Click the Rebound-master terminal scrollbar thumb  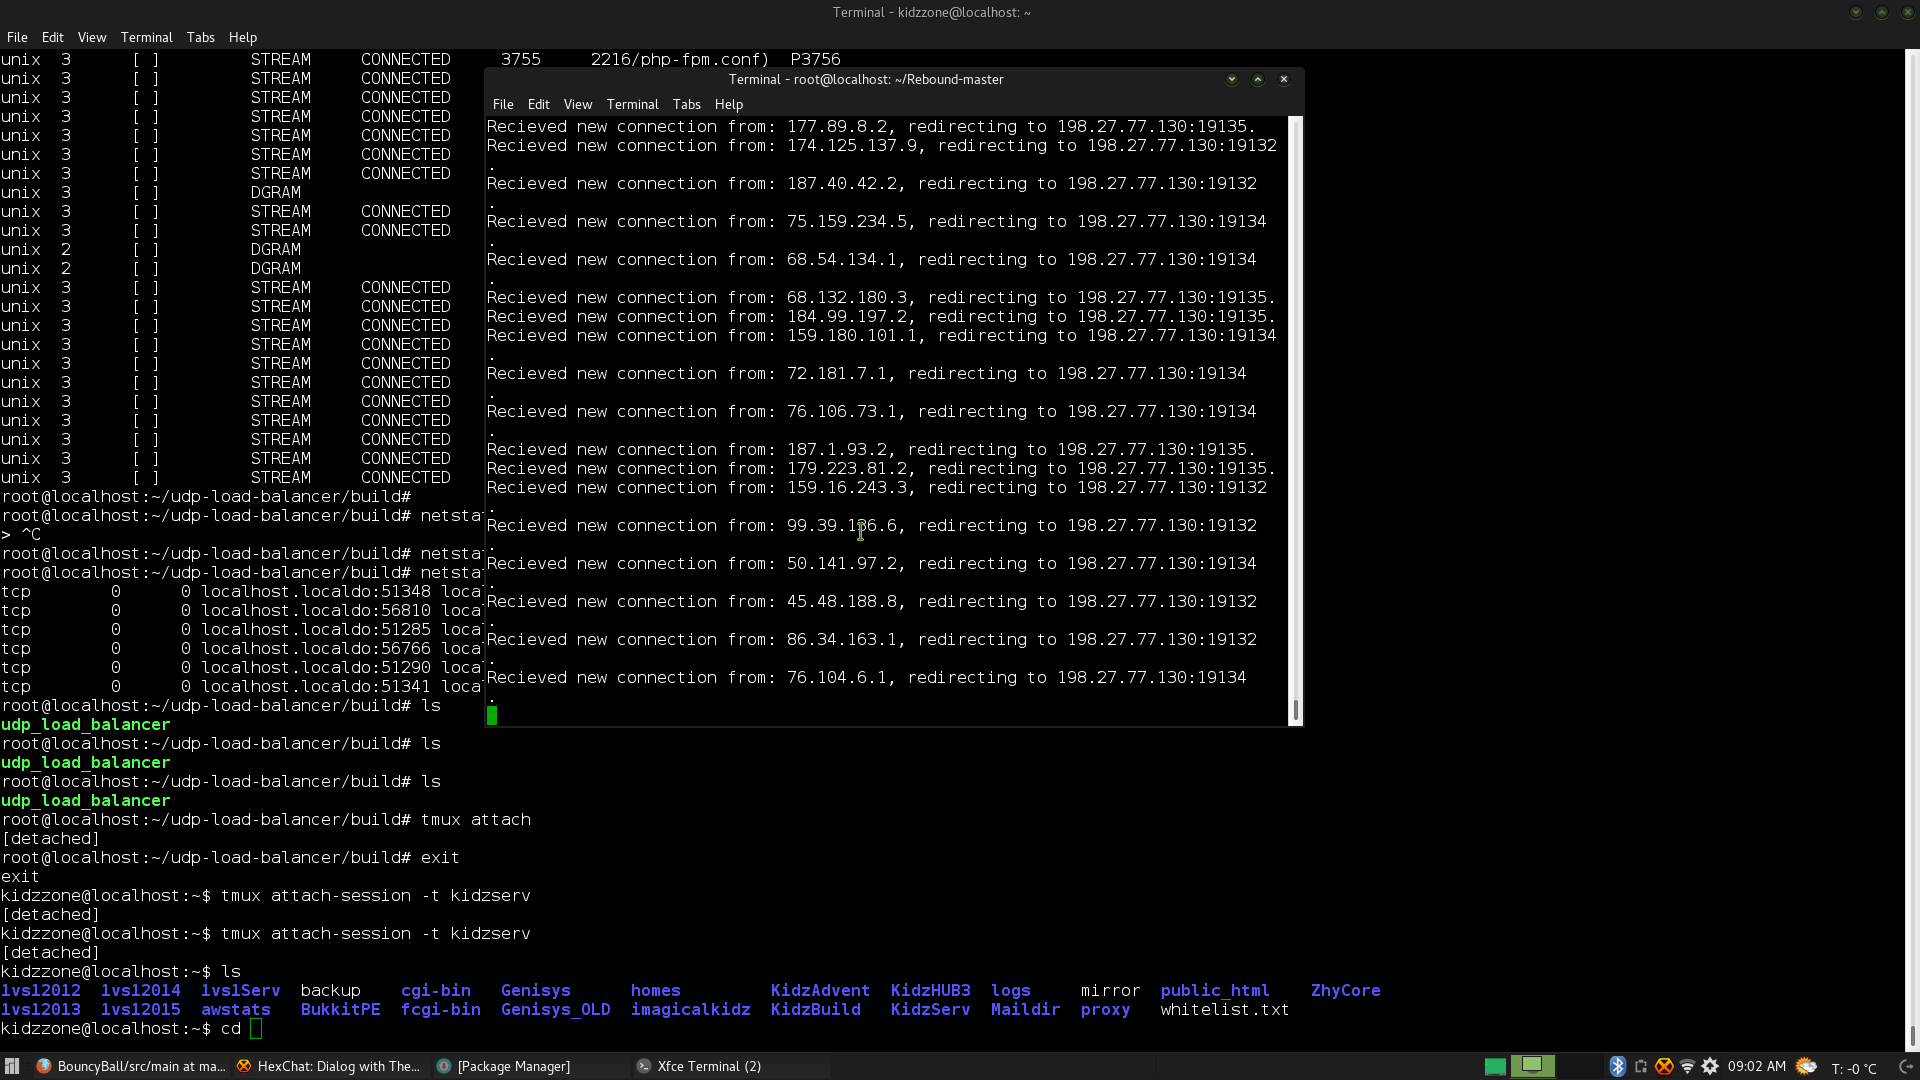click(1296, 710)
